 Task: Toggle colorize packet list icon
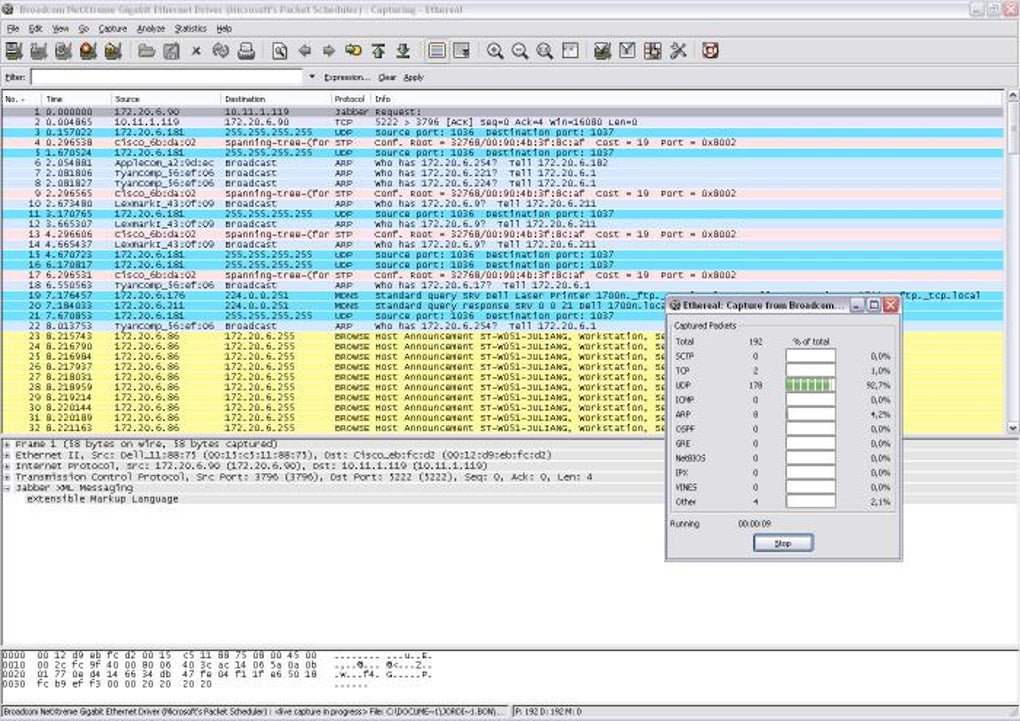pyautogui.click(x=437, y=51)
